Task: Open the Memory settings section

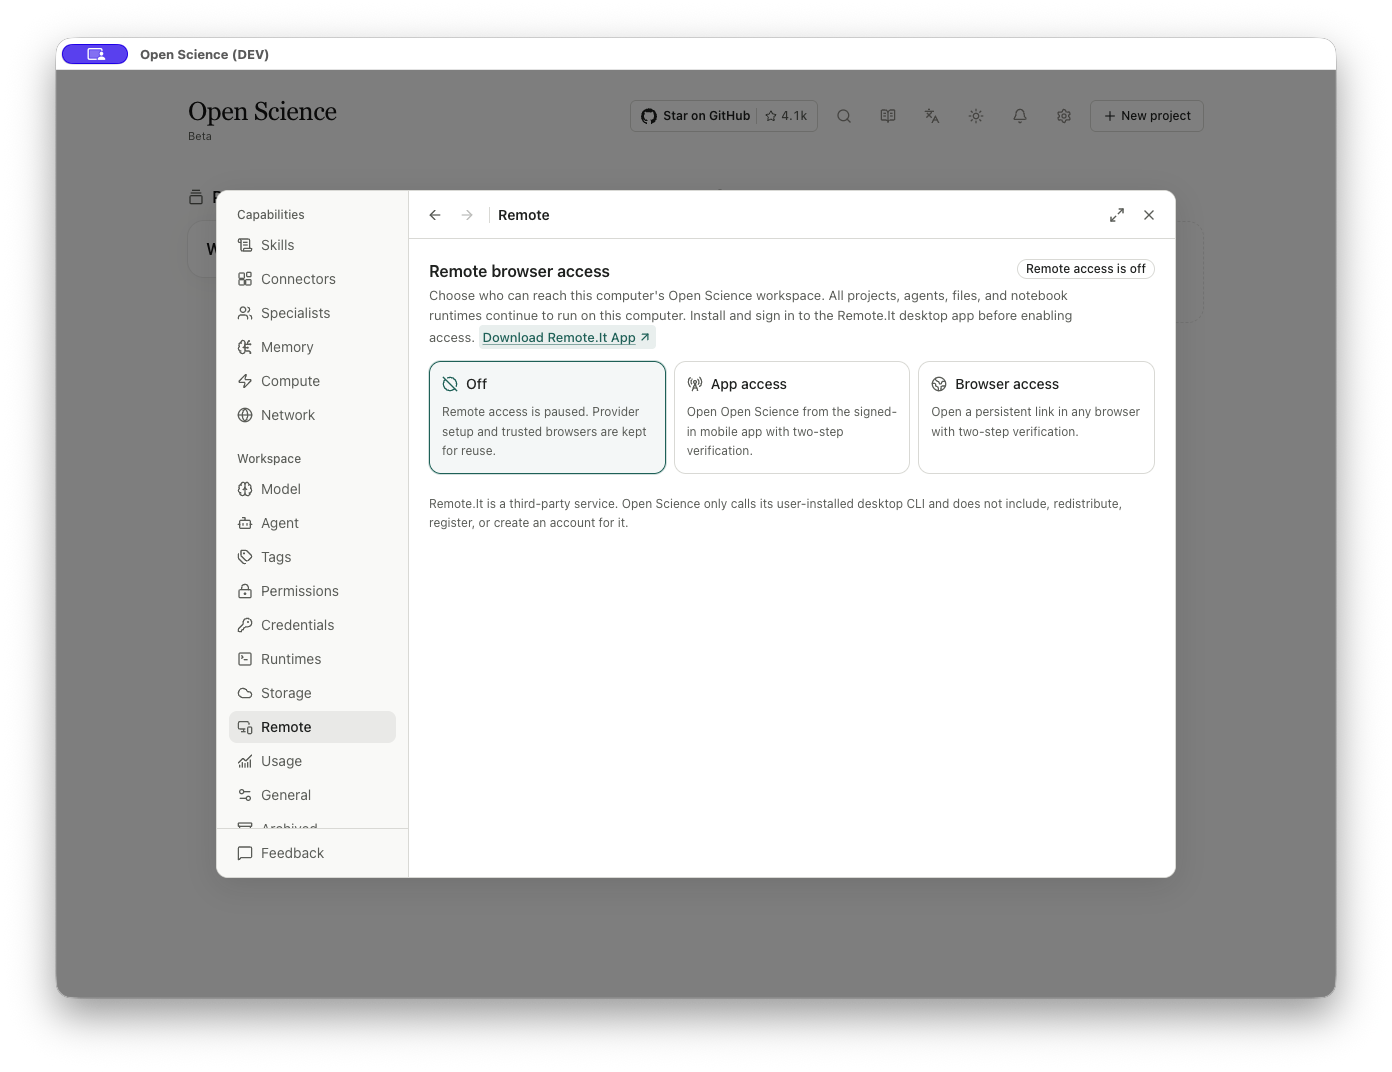Action: (312, 347)
